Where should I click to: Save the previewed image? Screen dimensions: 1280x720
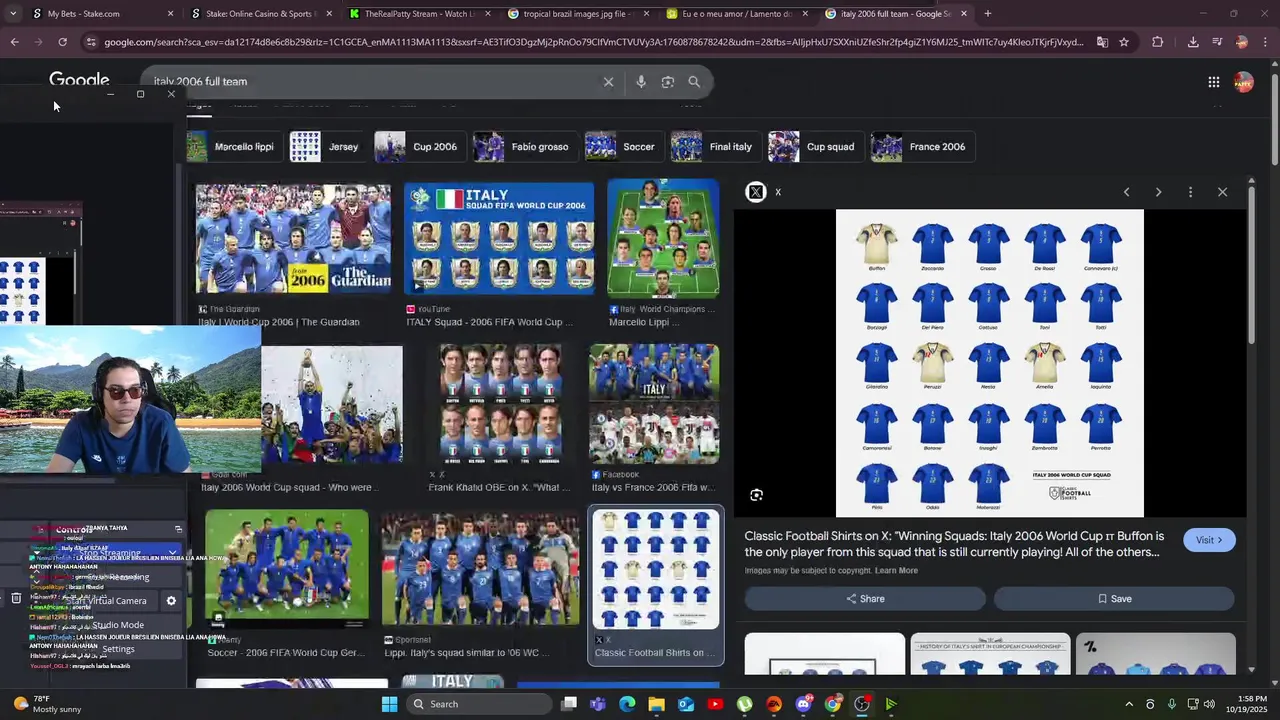(x=1114, y=599)
